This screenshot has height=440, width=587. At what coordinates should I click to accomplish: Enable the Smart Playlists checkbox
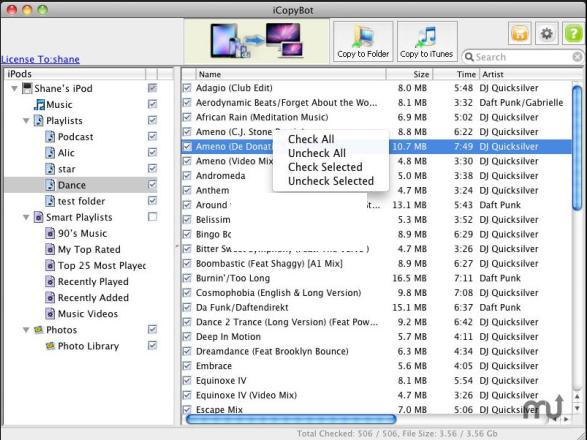click(152, 217)
